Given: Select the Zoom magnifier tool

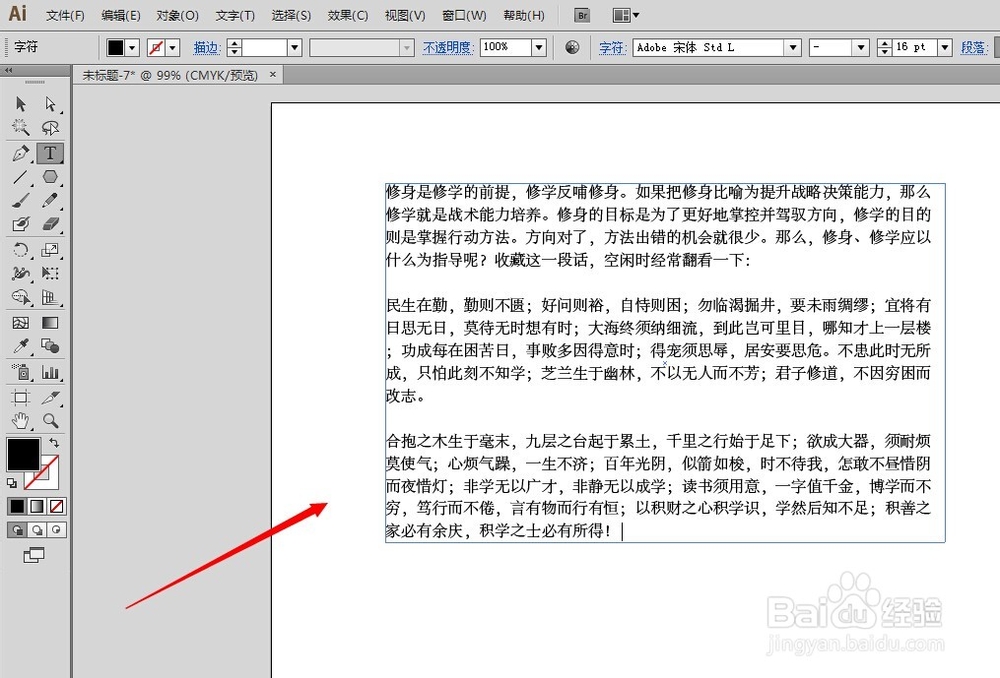Looking at the screenshot, I should (50, 421).
